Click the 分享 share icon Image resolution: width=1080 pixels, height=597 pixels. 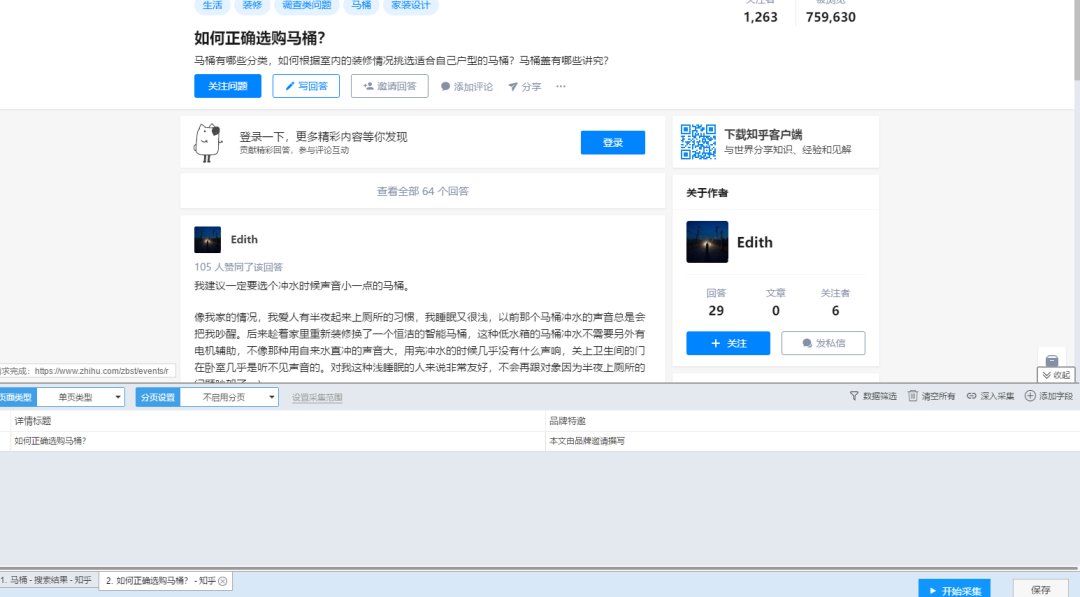(513, 87)
